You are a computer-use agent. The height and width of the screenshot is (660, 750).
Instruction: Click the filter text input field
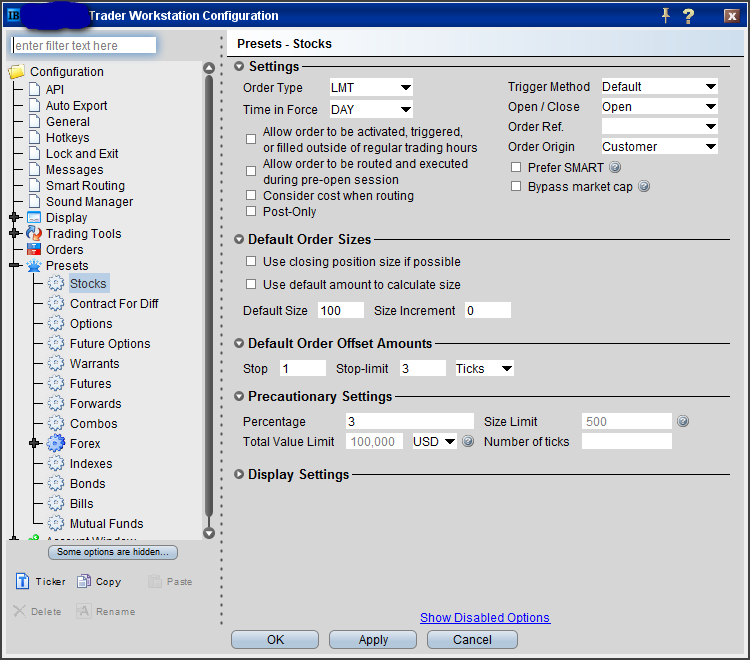(84, 45)
